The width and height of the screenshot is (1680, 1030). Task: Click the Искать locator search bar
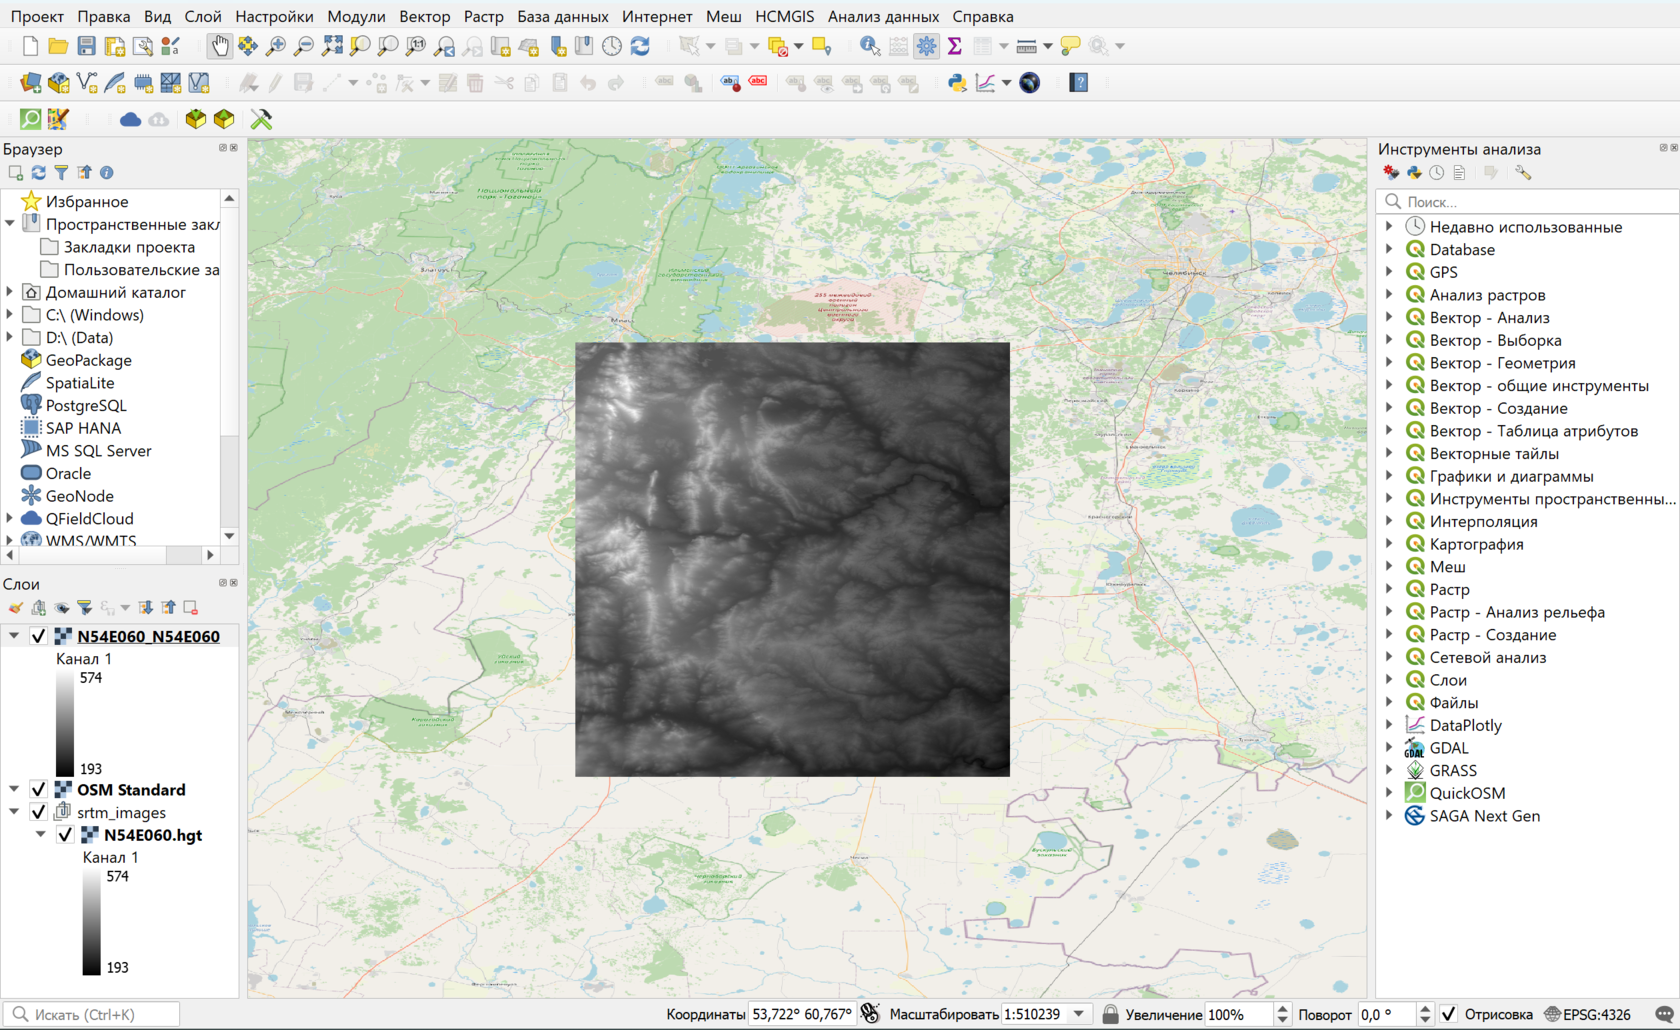(92, 1014)
